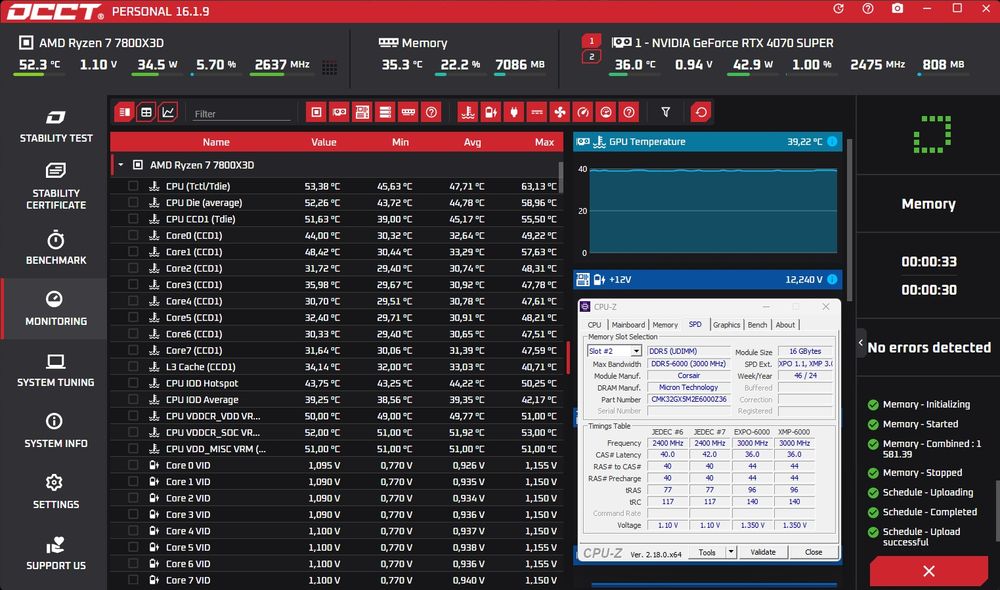
Task: Toggle the usage gauge filter icon
Action: [x=606, y=112]
